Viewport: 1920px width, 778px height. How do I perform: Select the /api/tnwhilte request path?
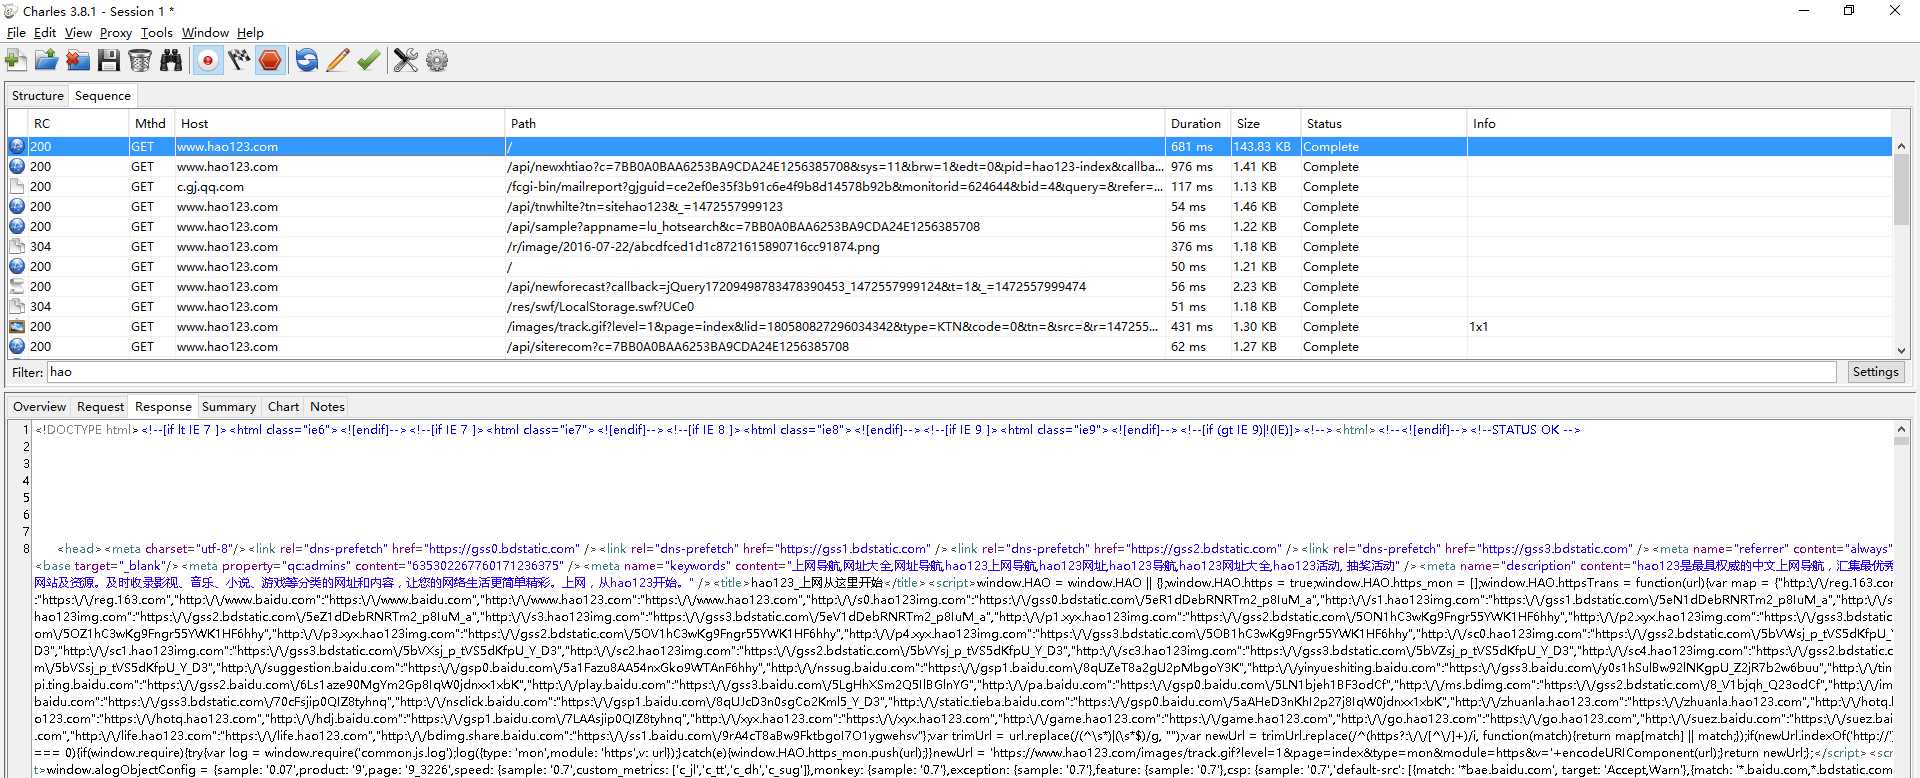point(645,207)
